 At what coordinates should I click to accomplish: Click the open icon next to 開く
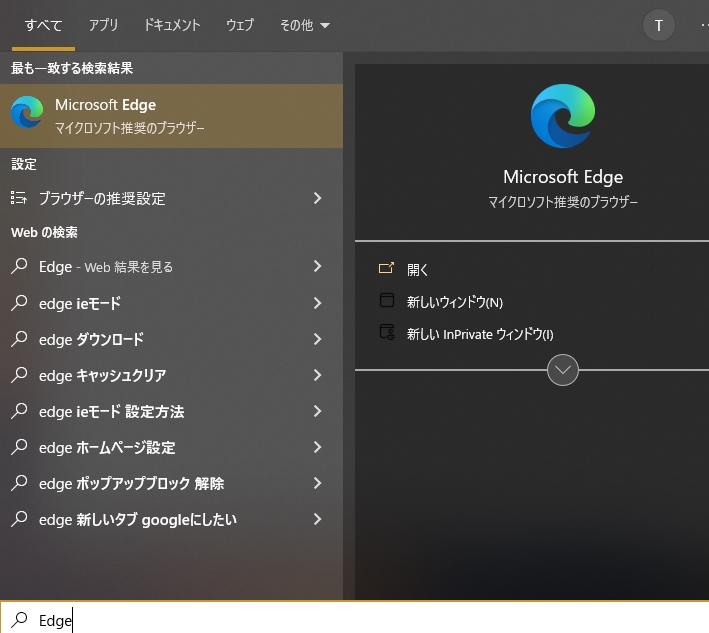tap(386, 268)
